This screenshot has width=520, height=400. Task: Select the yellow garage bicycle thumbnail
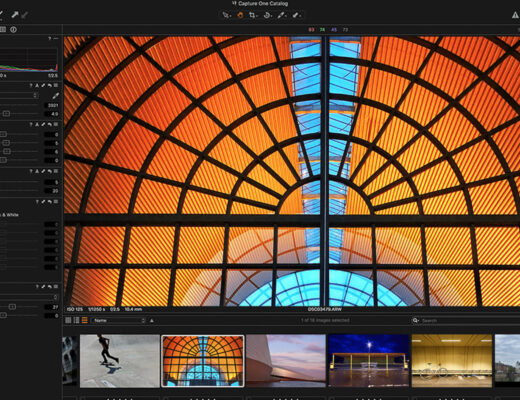point(452,361)
